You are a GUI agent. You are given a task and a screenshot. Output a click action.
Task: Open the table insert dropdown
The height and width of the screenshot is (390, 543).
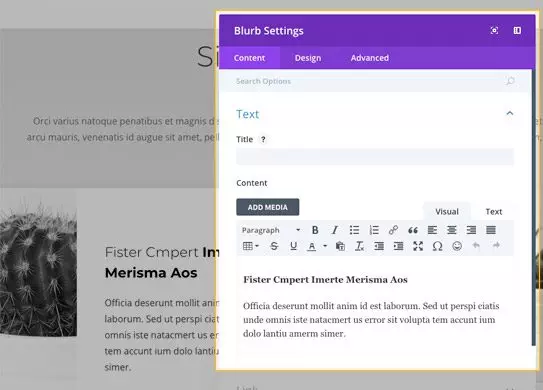click(x=251, y=246)
